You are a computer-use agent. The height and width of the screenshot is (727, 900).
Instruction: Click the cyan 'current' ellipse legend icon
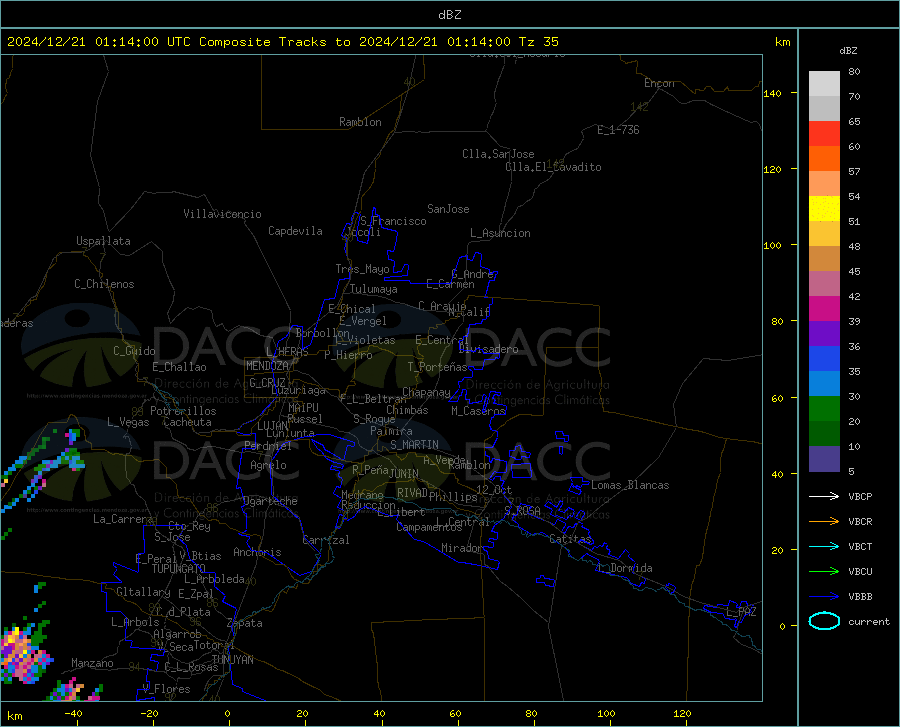click(824, 621)
